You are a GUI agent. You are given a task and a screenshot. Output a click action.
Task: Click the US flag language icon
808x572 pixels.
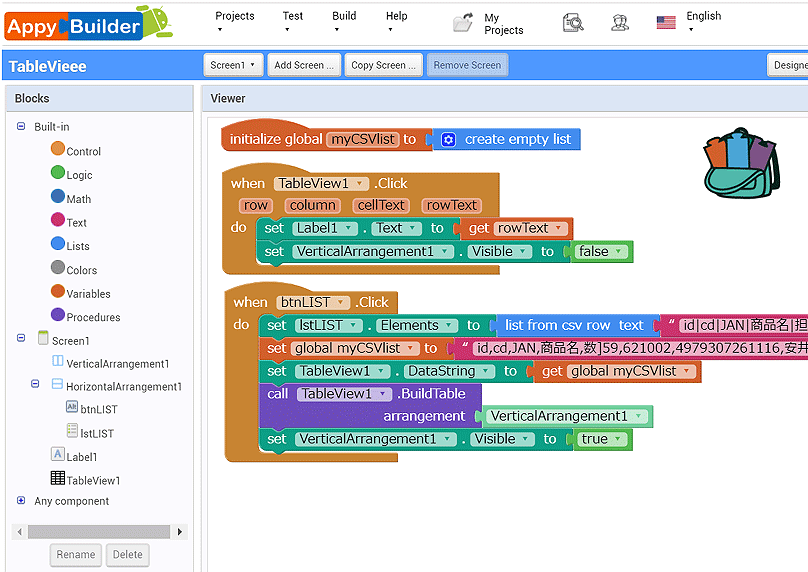coord(666,23)
